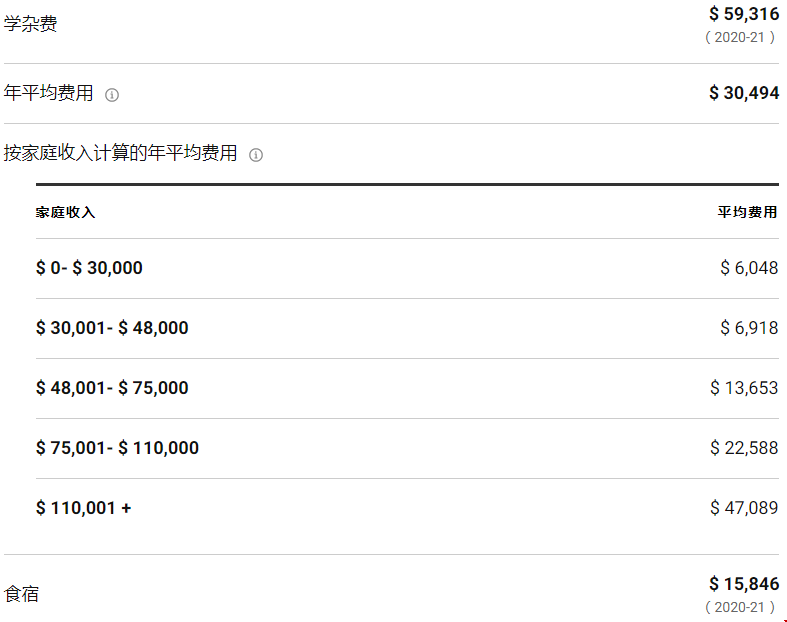Viewport: 787px width, 622px height.
Task: Click the $ 47,089 average cost
Action: [744, 508]
